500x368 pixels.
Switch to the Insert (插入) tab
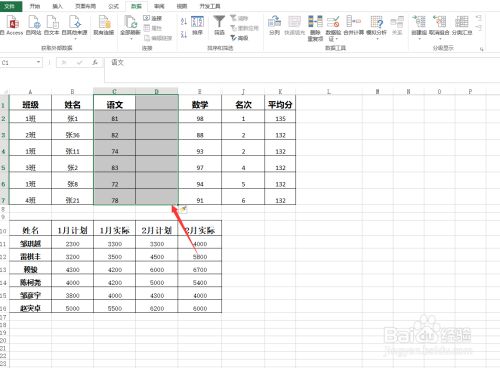coord(57,6)
